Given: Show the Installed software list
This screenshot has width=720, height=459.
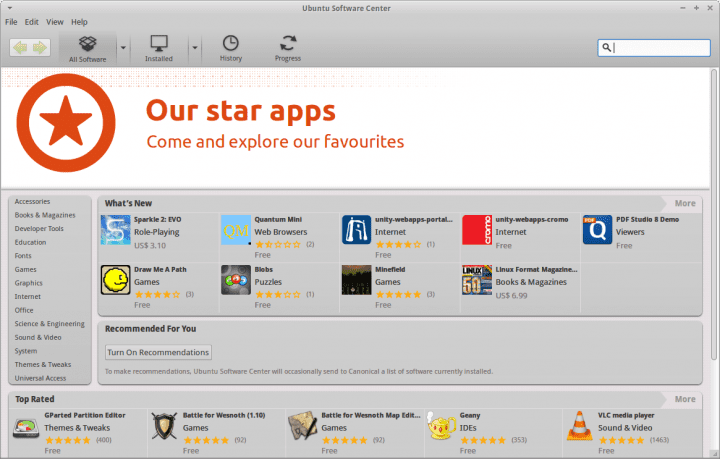Looking at the screenshot, I should point(159,49).
